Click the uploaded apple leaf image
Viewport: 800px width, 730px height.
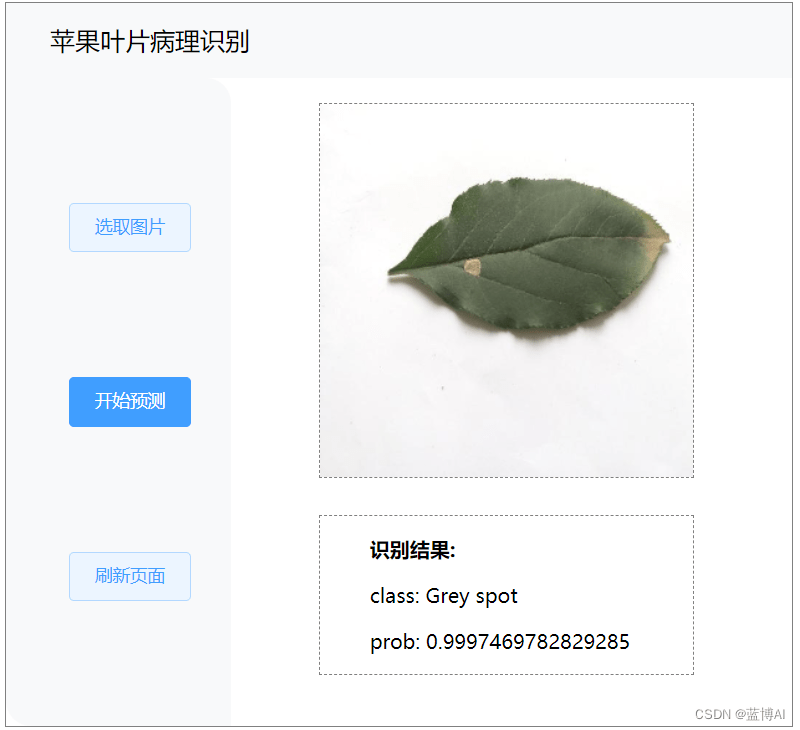pyautogui.click(x=506, y=290)
